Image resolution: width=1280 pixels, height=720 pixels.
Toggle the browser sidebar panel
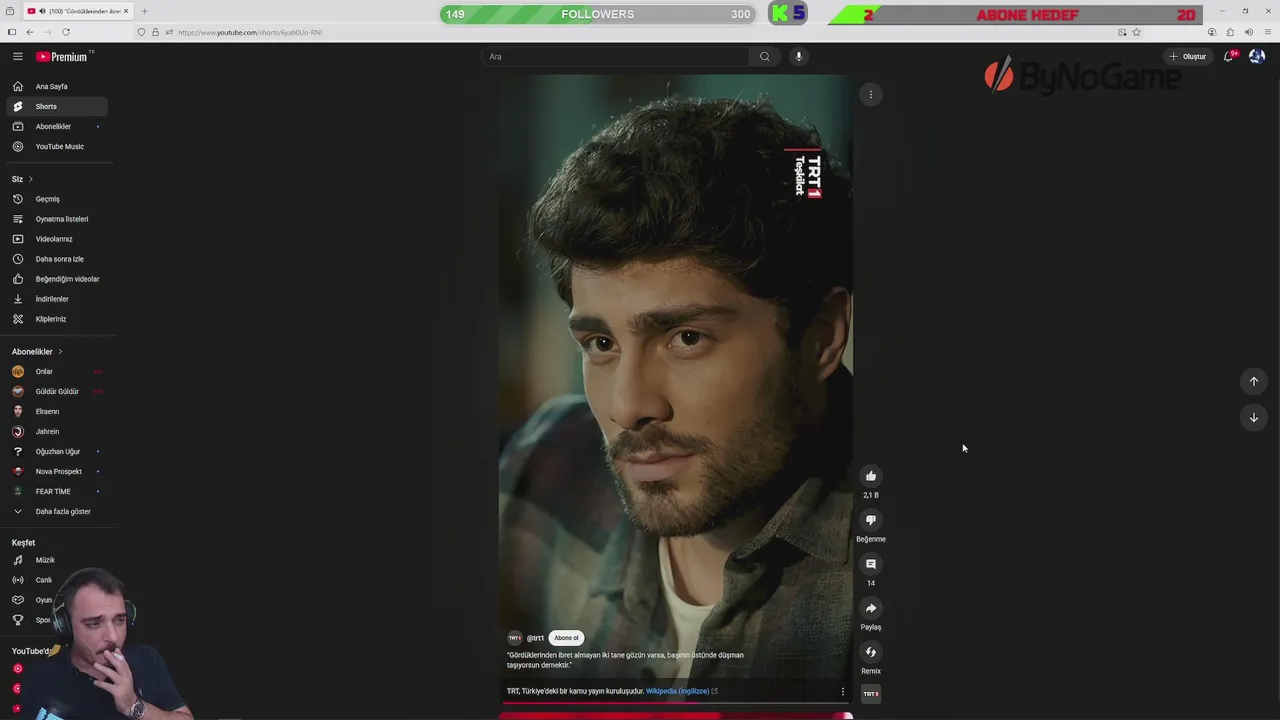point(11,32)
